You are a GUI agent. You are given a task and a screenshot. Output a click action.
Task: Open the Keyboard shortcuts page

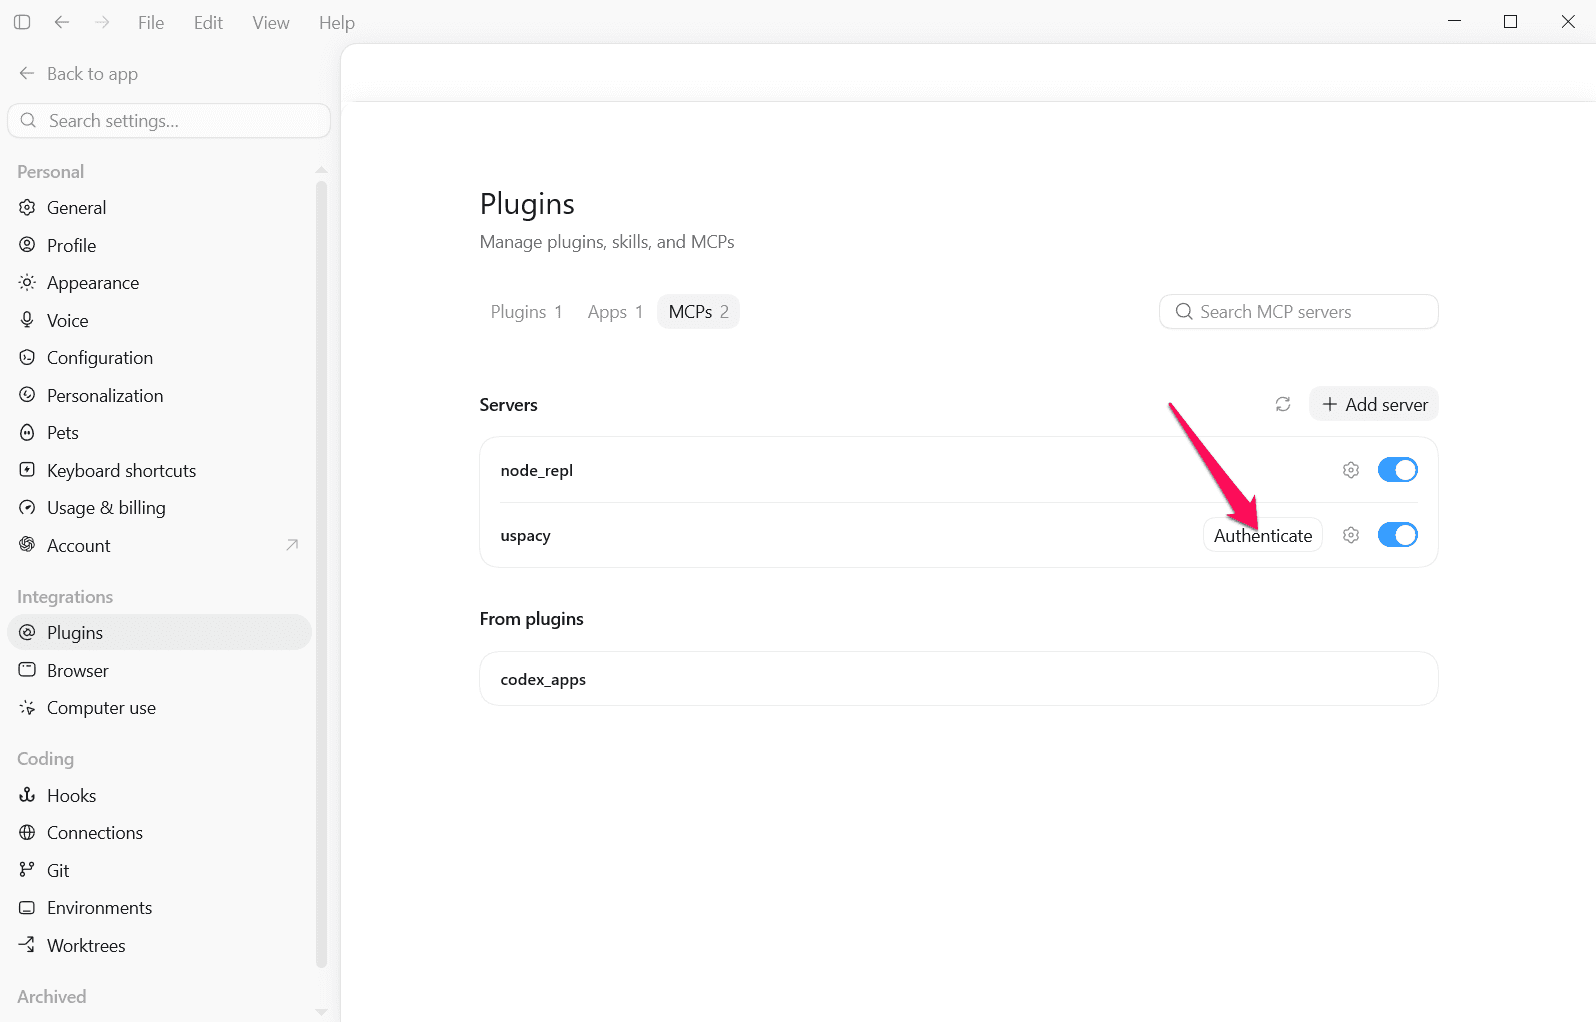tap(160, 470)
